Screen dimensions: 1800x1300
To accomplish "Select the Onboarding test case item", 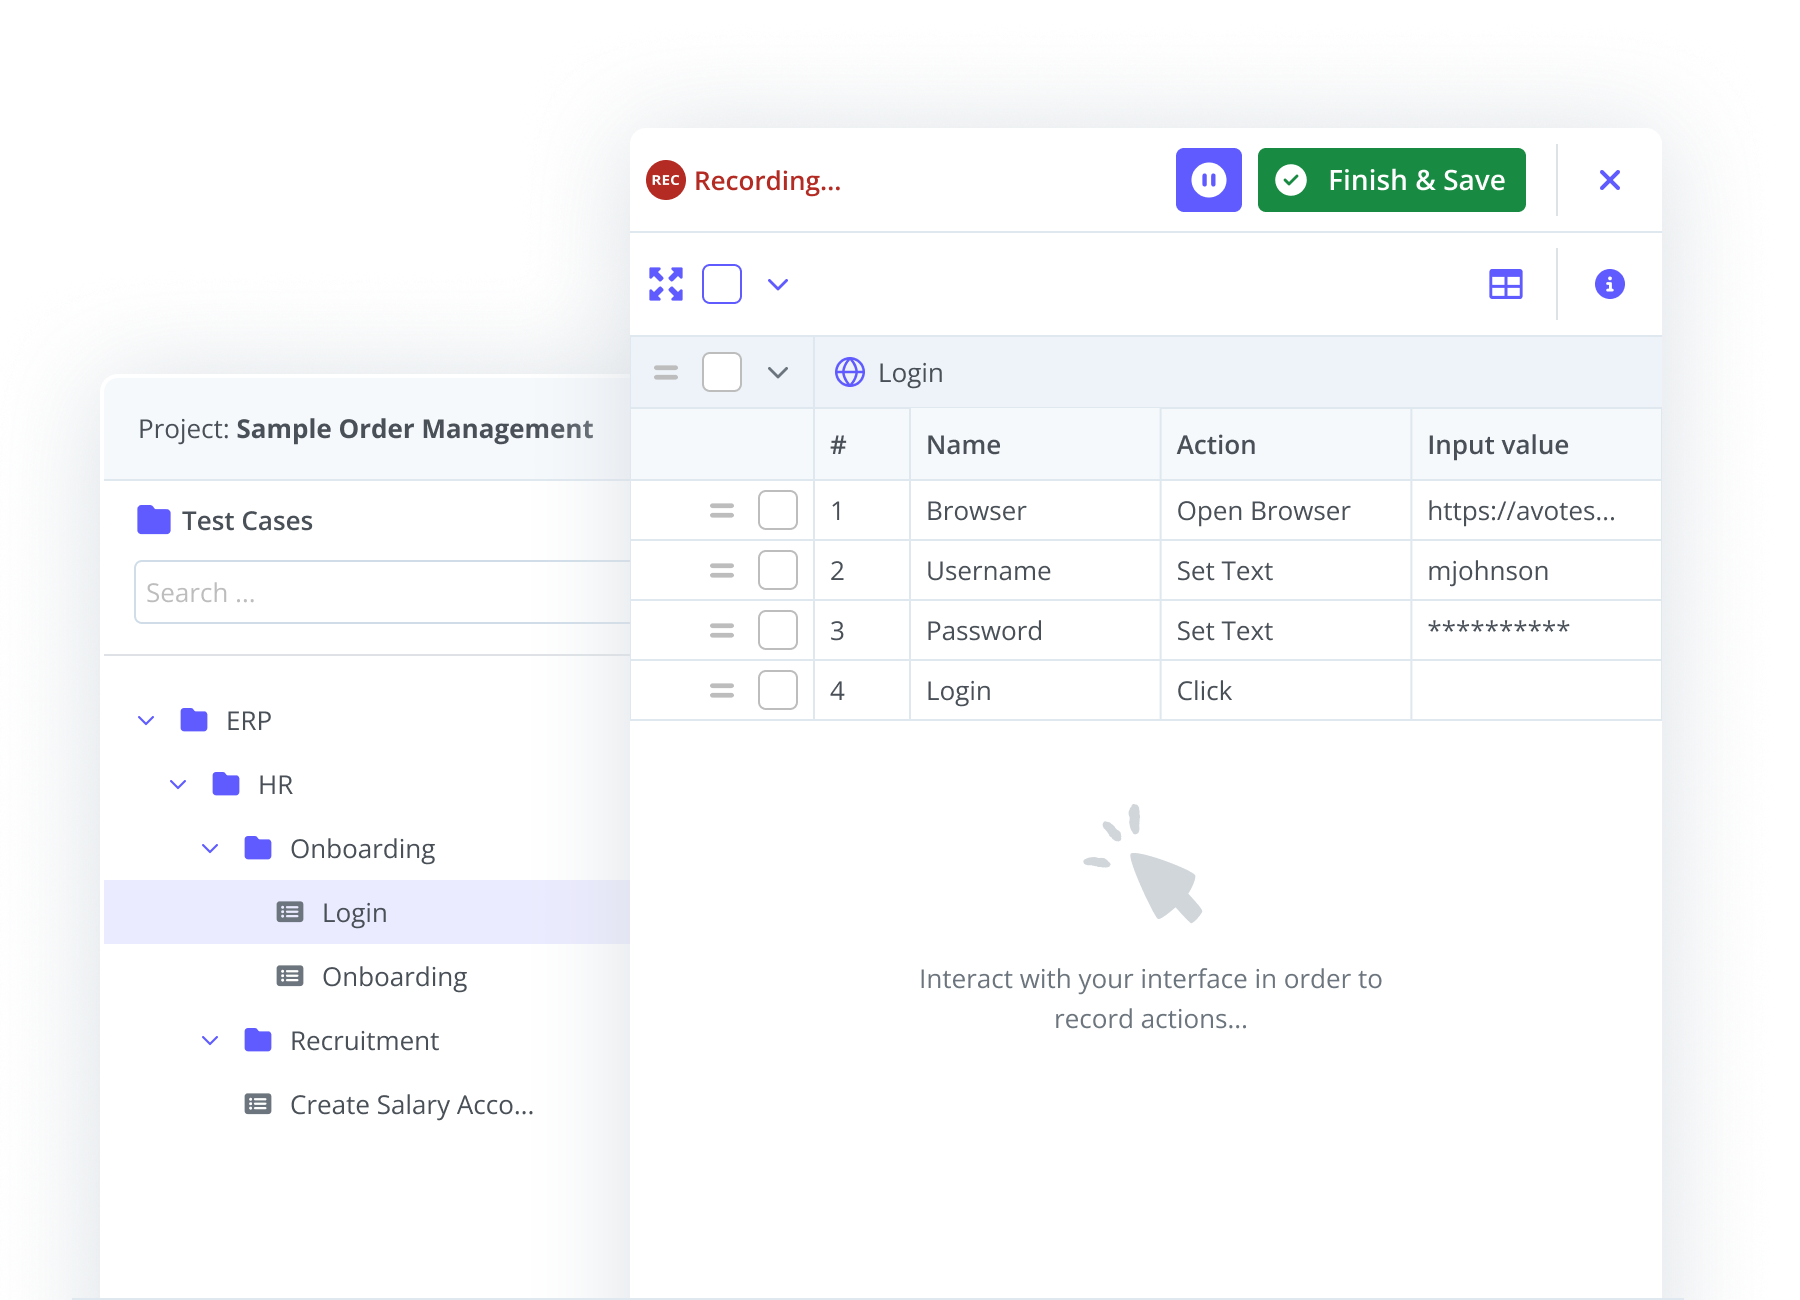I will 394,977.
